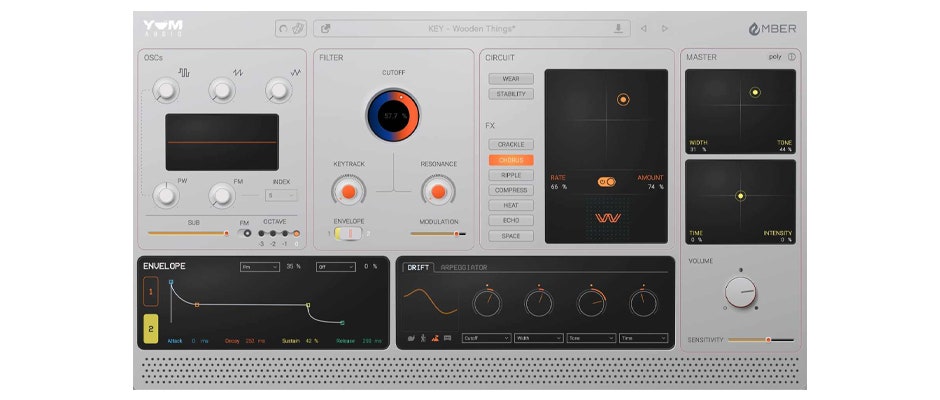
Task: Toggle the Chorus effect power switch
Action: [606, 181]
